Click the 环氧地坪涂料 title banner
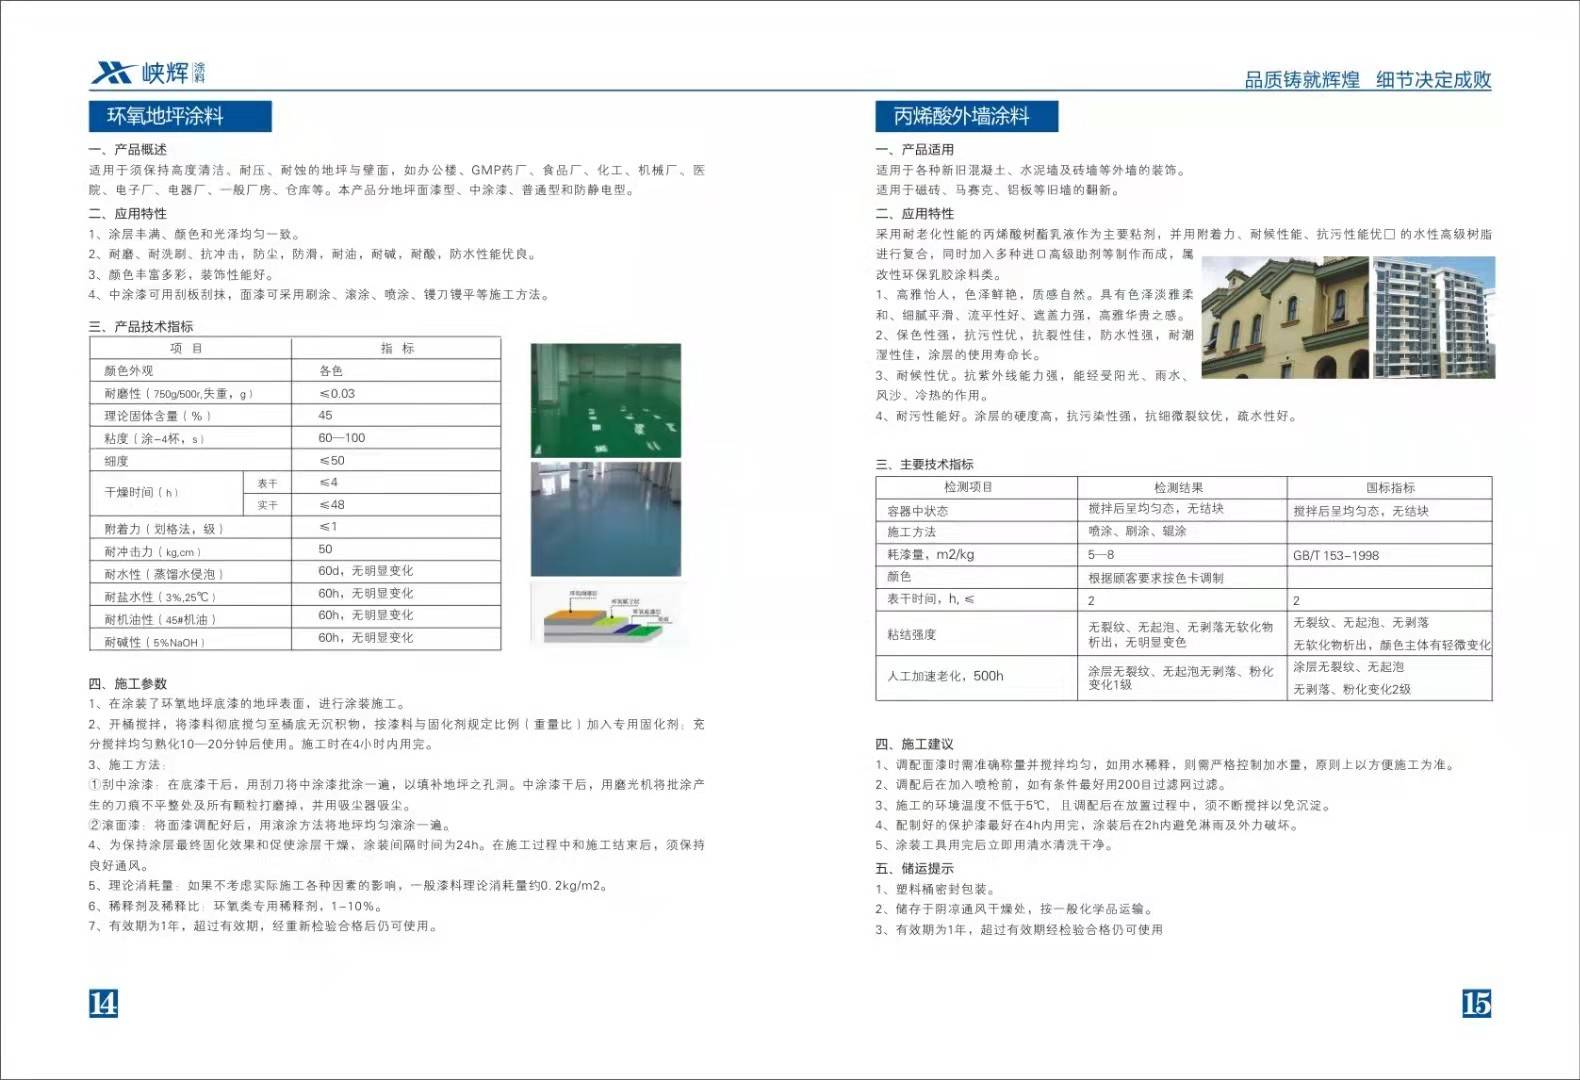This screenshot has height=1080, width=1580. [180, 116]
